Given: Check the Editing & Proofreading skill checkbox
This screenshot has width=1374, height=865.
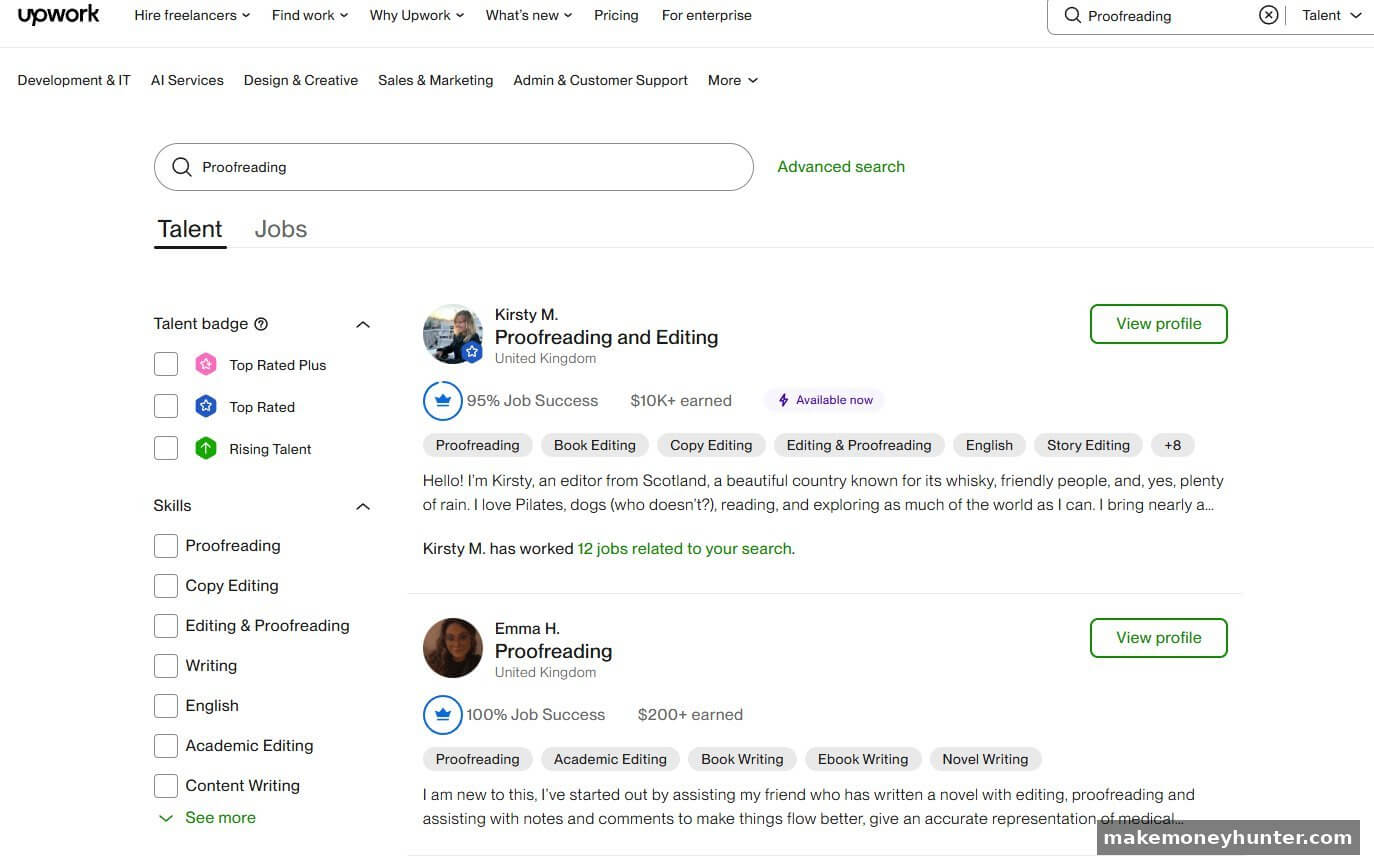Looking at the screenshot, I should pyautogui.click(x=166, y=626).
